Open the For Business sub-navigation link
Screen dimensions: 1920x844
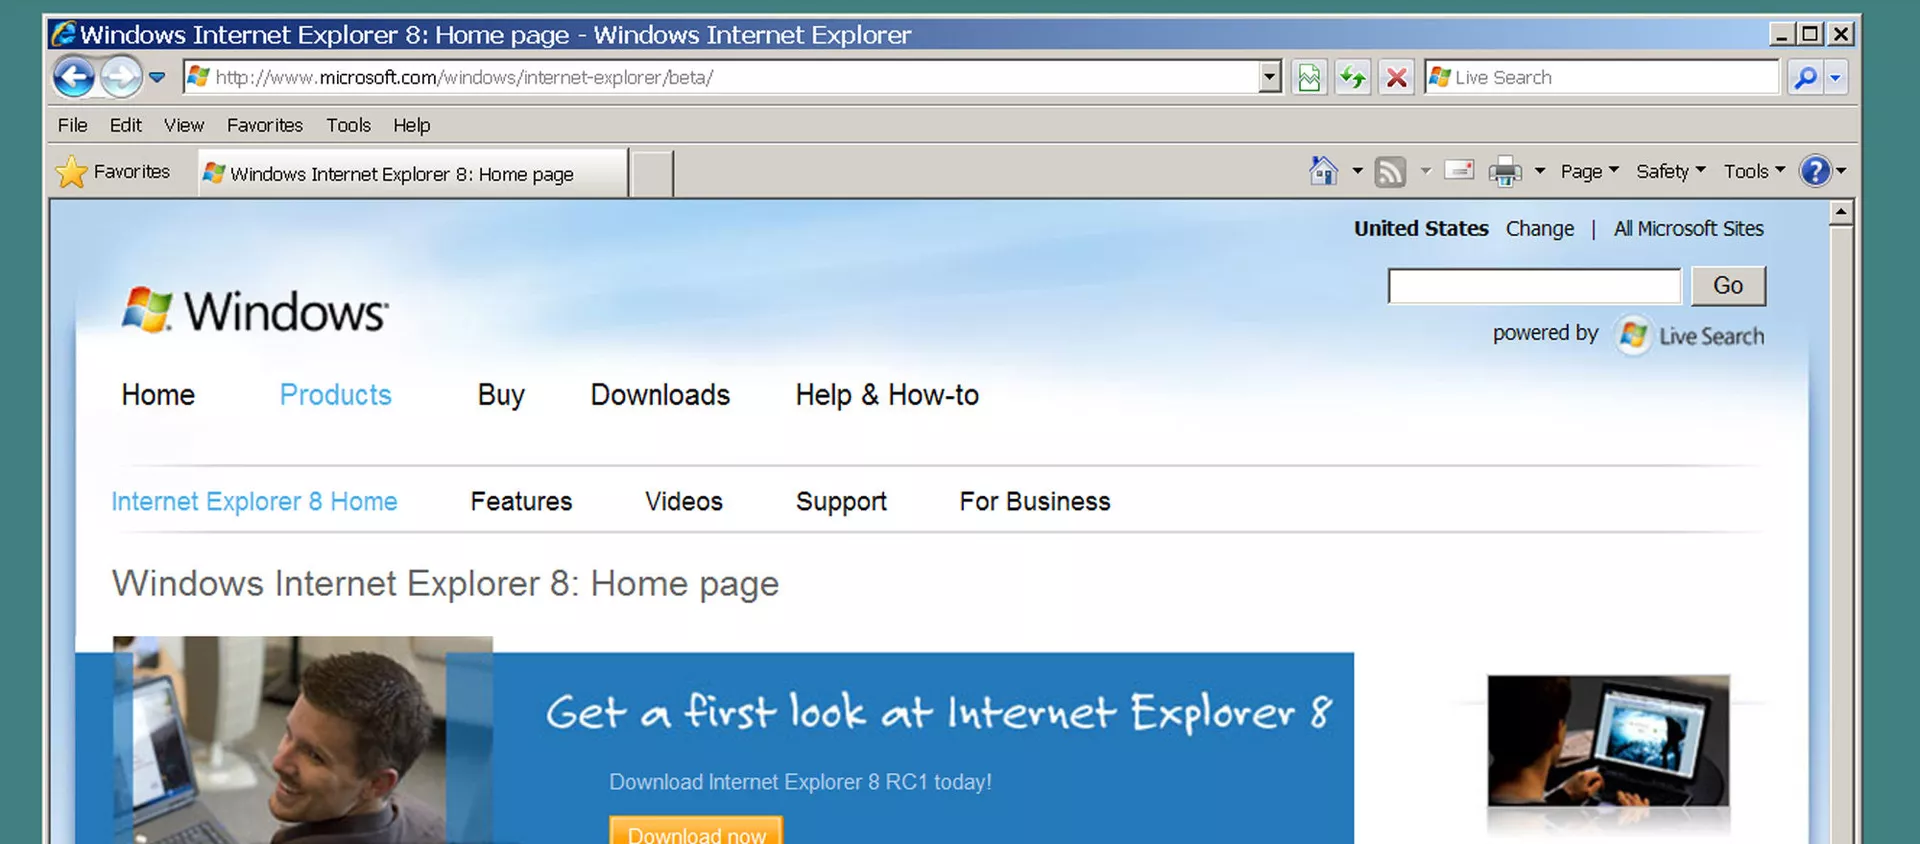tap(1035, 501)
